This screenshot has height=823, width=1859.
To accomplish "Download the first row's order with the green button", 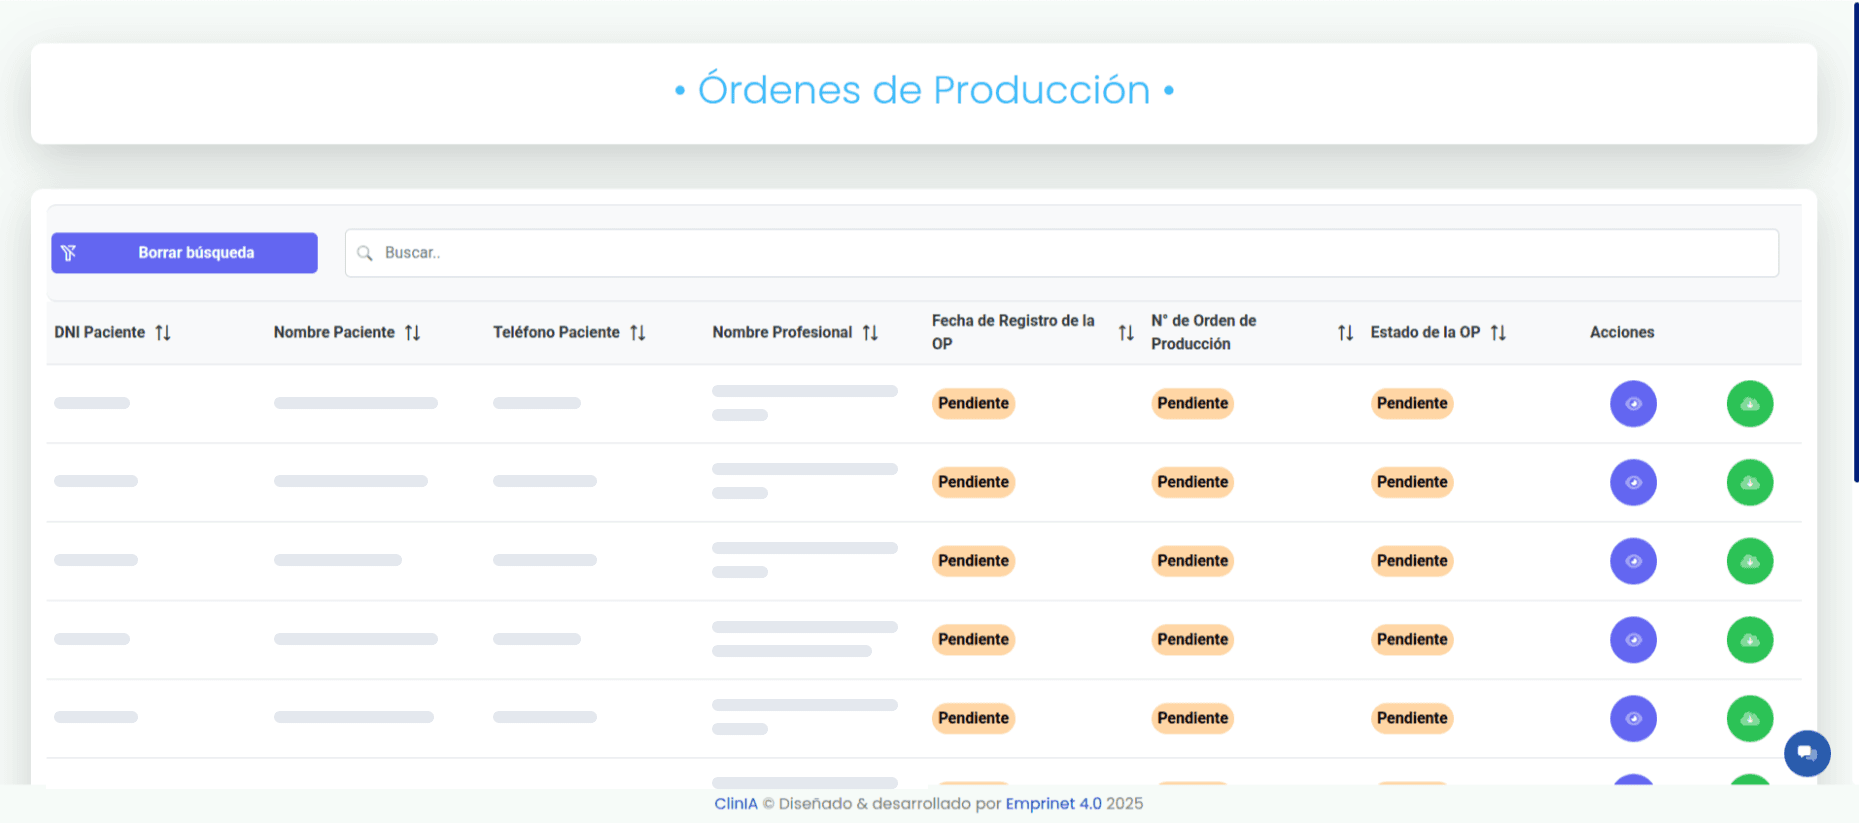I will coord(1750,404).
